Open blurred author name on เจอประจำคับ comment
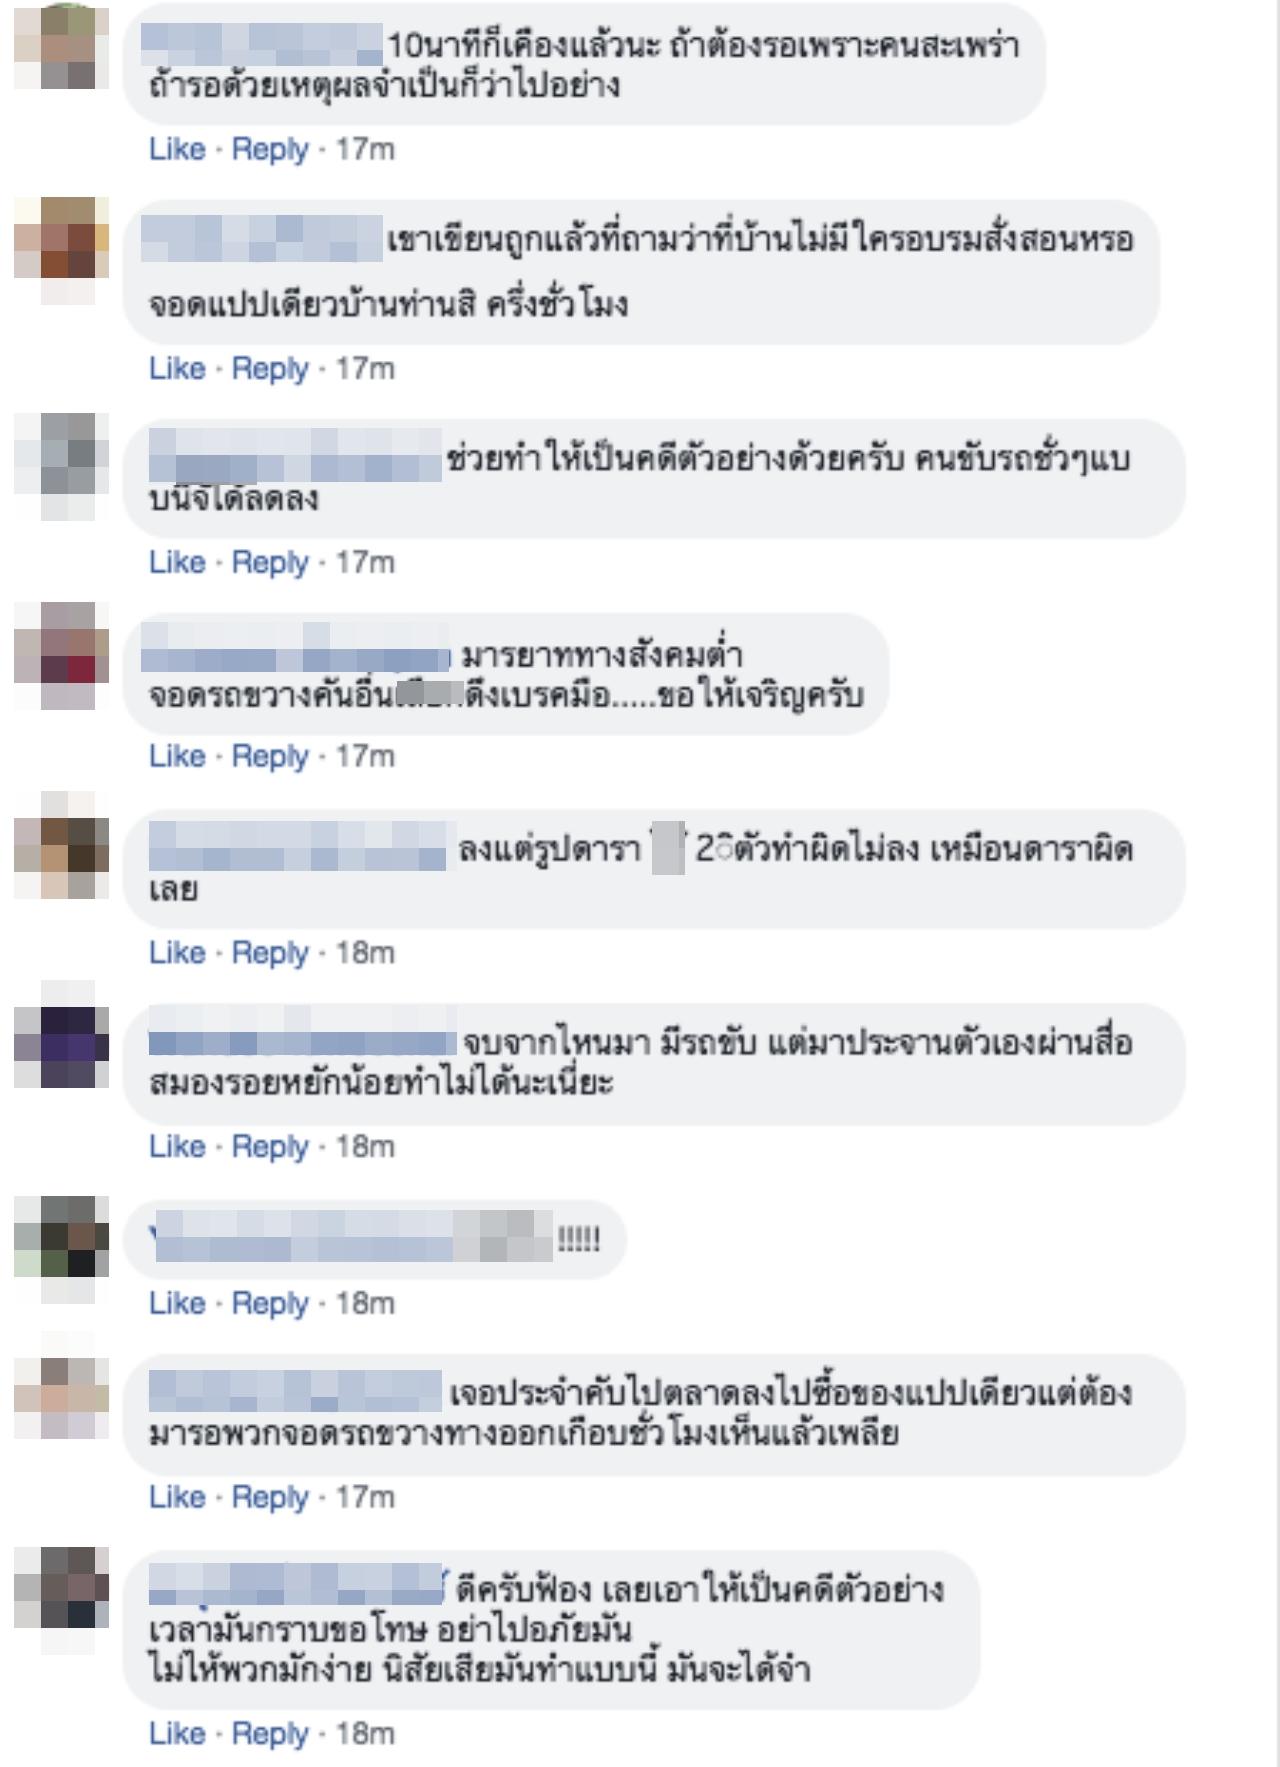 (x=295, y=1391)
